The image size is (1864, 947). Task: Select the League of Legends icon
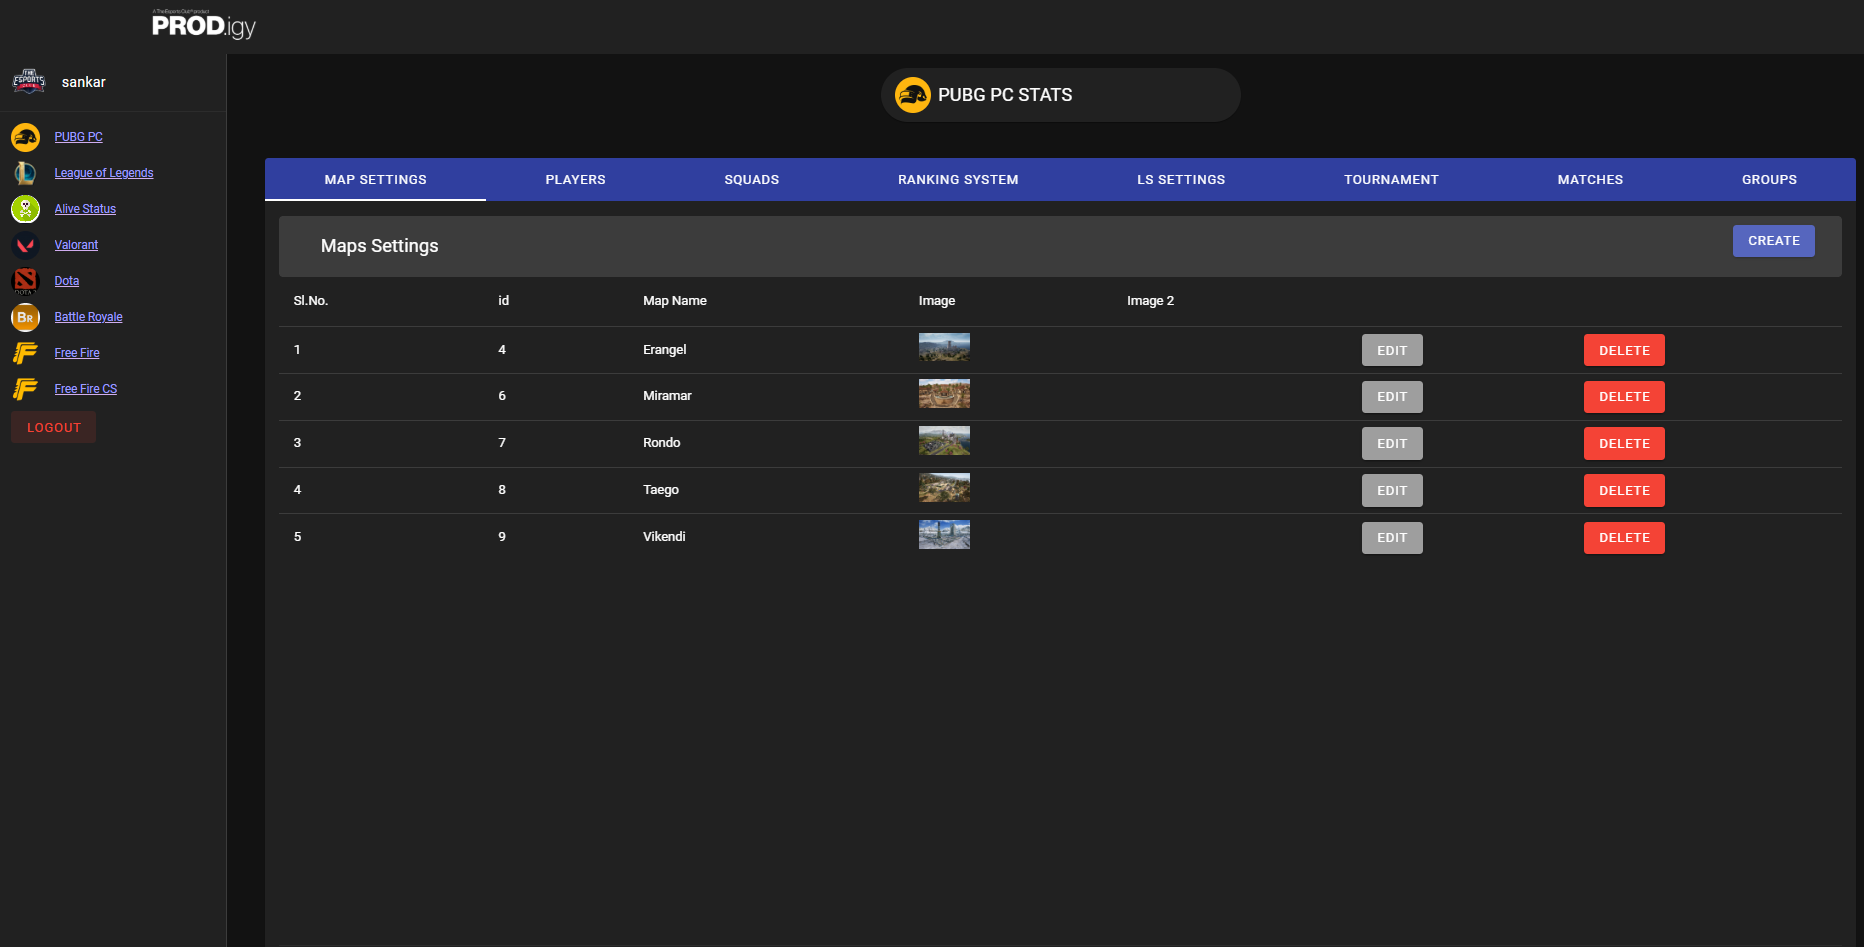tap(25, 173)
